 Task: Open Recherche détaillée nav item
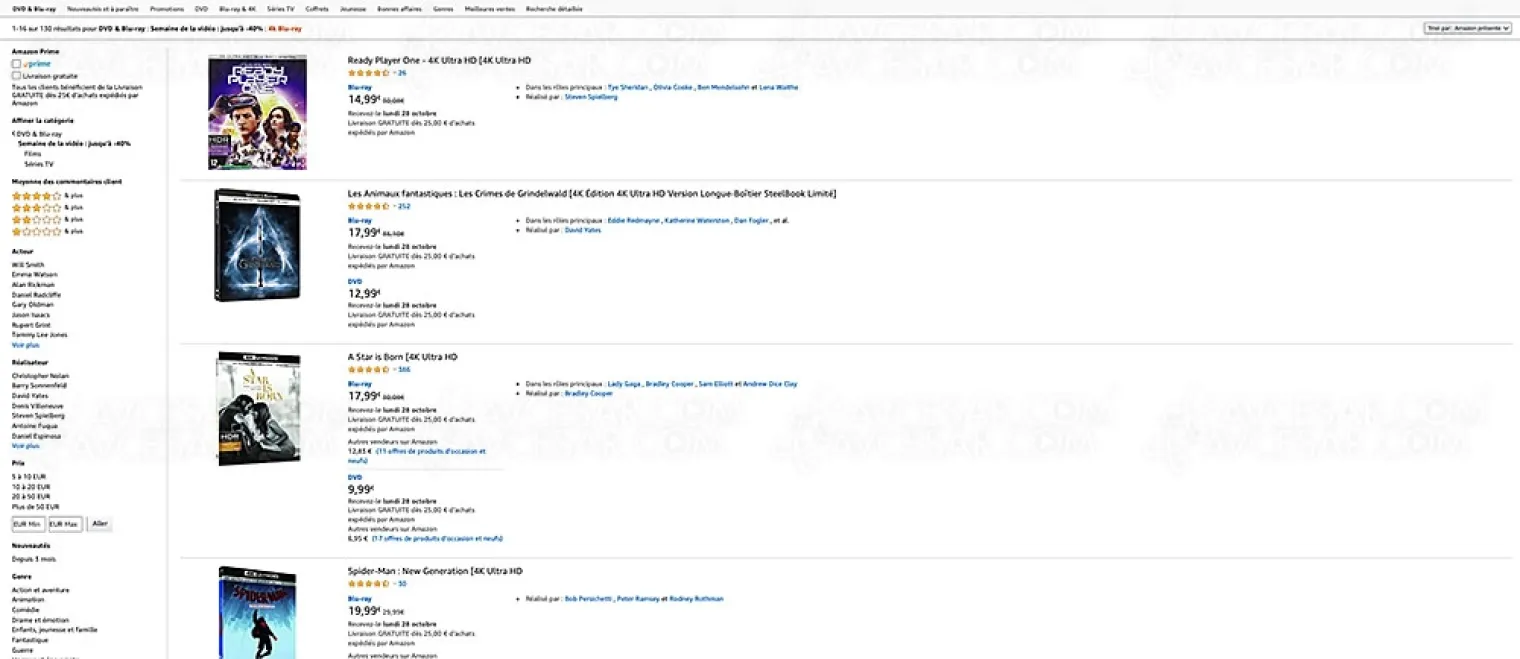click(x=554, y=8)
